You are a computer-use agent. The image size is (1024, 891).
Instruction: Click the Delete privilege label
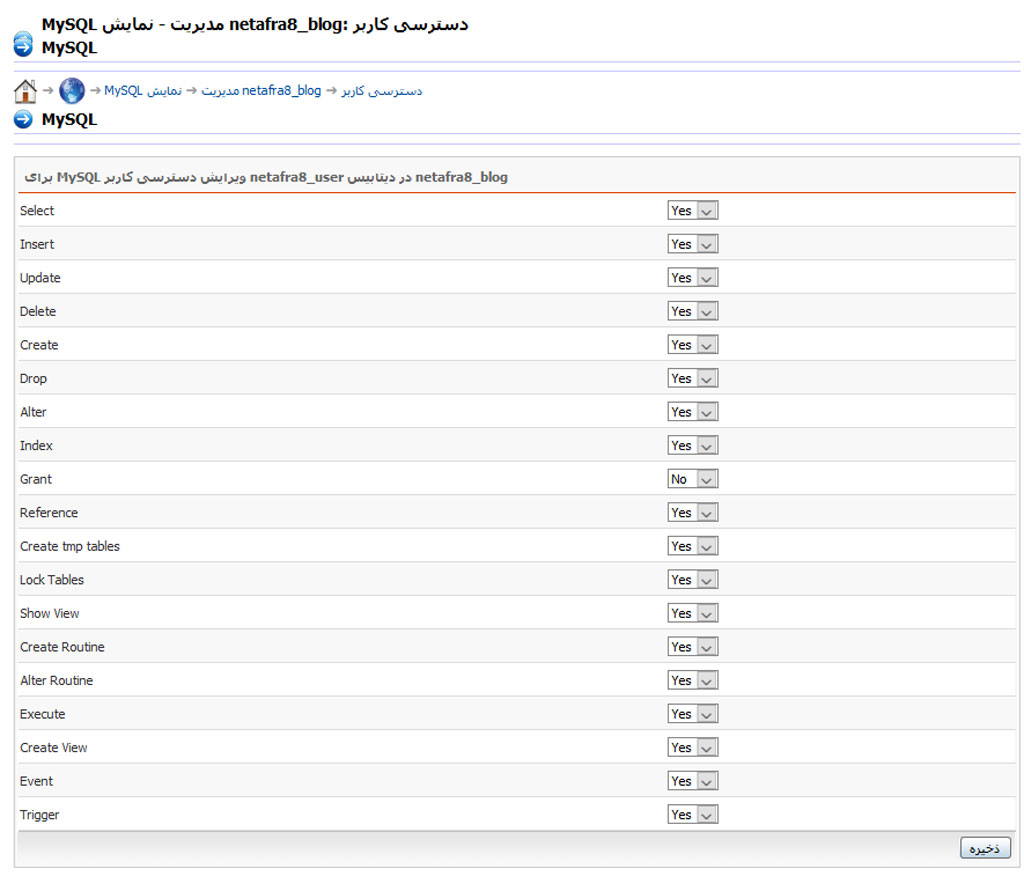pos(38,311)
